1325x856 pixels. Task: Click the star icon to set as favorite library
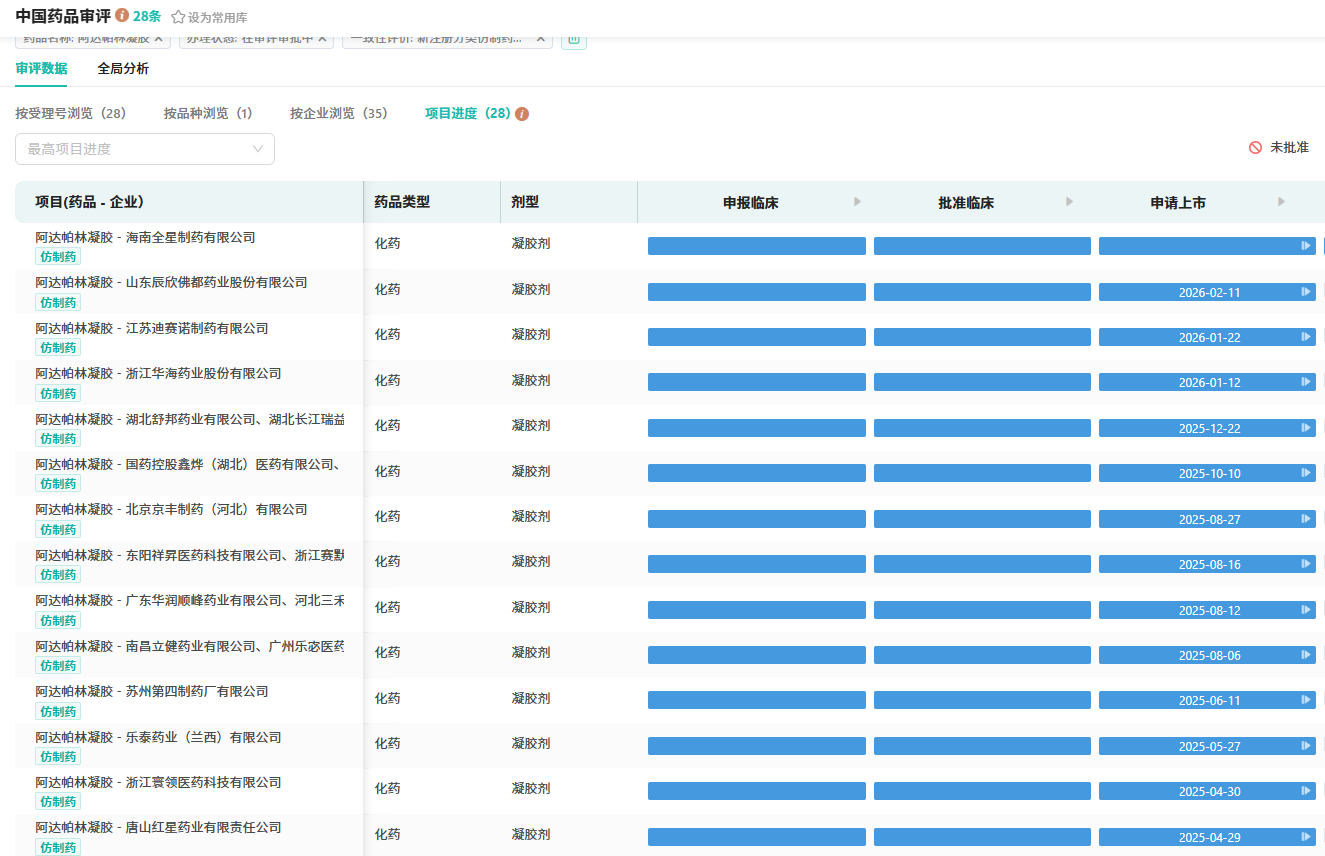tap(178, 17)
